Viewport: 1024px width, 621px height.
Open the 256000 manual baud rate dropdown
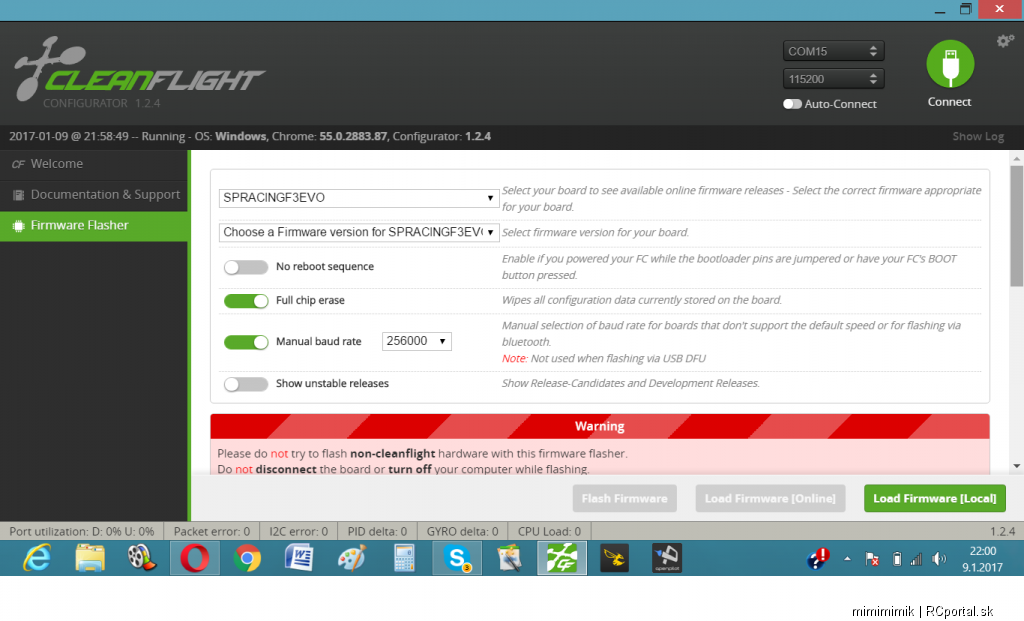pyautogui.click(x=417, y=341)
